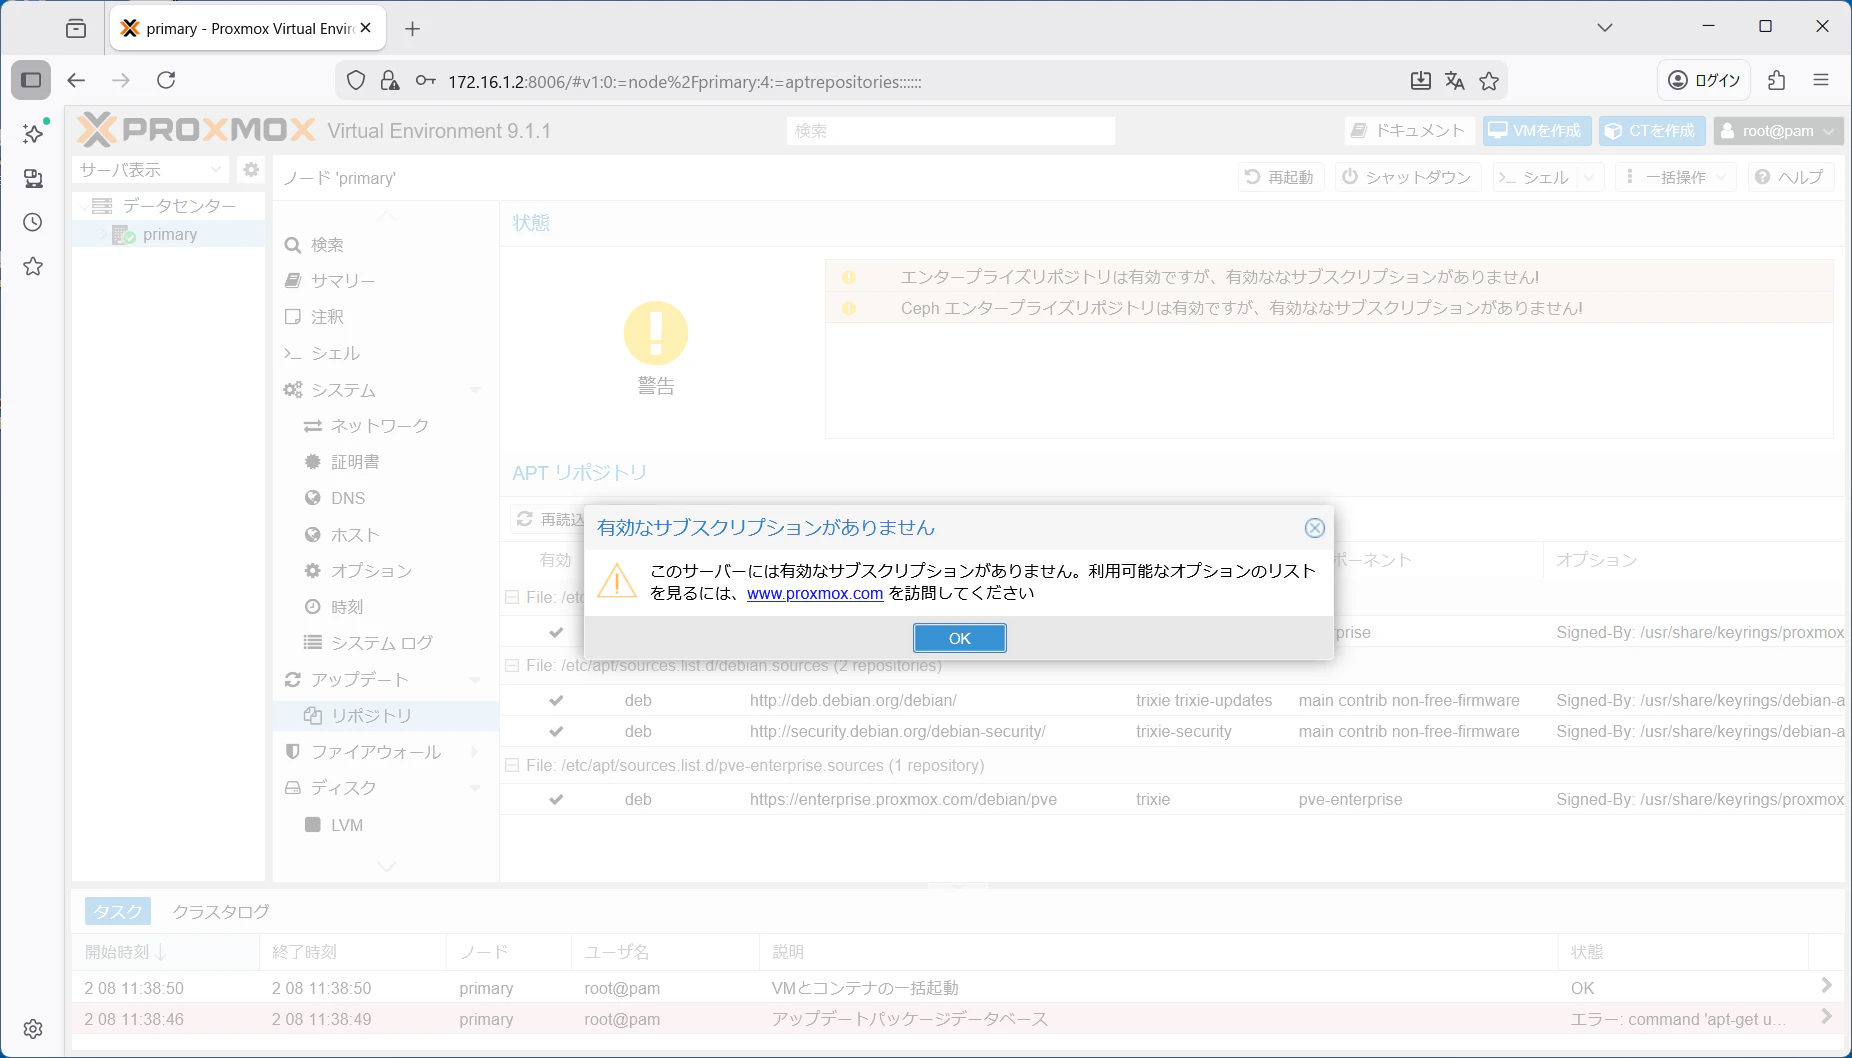Close the no-subscription dialog with X icon

pyautogui.click(x=1314, y=528)
